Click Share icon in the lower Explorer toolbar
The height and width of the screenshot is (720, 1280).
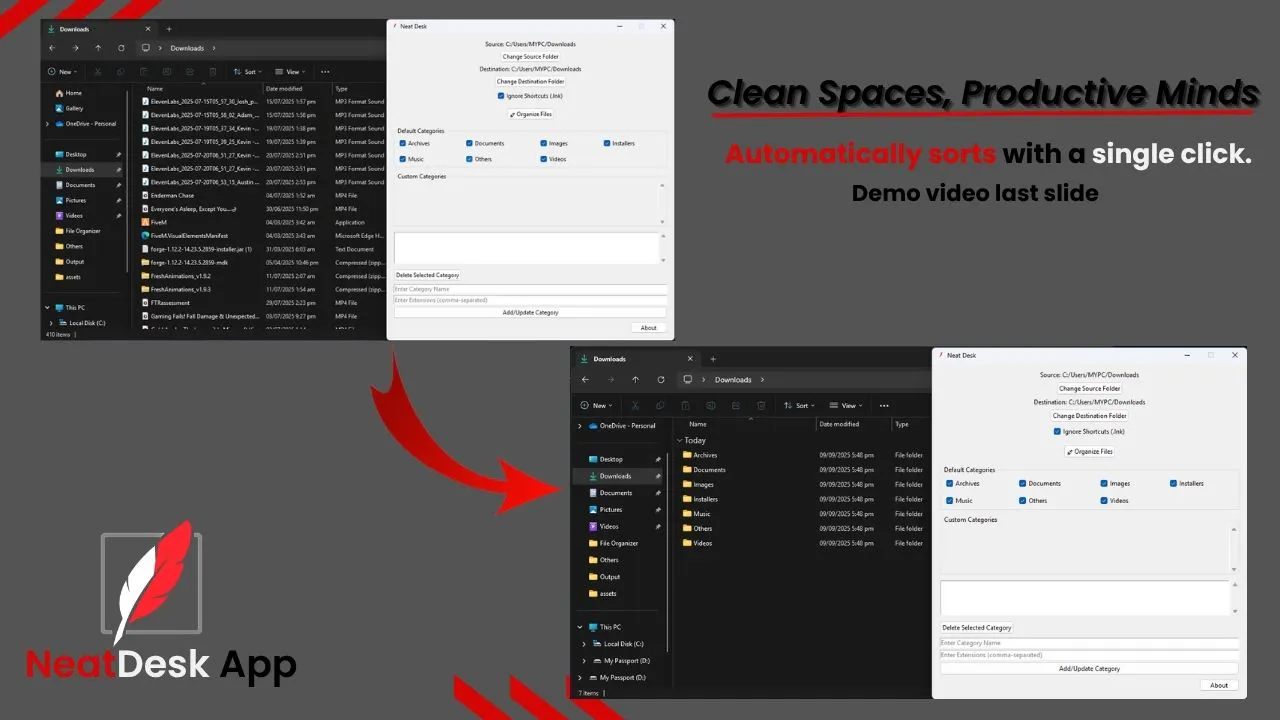pyautogui.click(x=736, y=406)
